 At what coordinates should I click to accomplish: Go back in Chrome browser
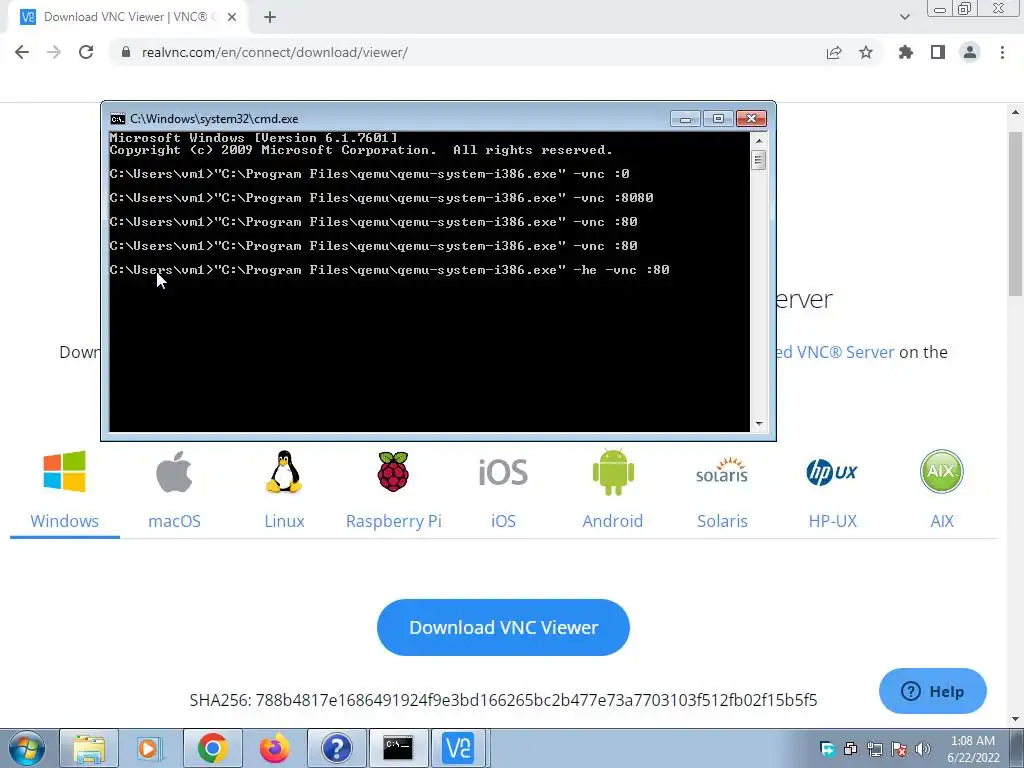click(x=22, y=52)
